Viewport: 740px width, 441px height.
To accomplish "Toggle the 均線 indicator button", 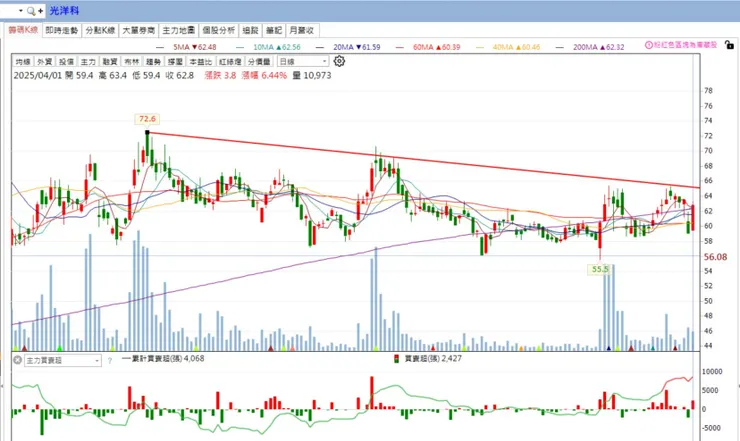I will [x=23, y=61].
